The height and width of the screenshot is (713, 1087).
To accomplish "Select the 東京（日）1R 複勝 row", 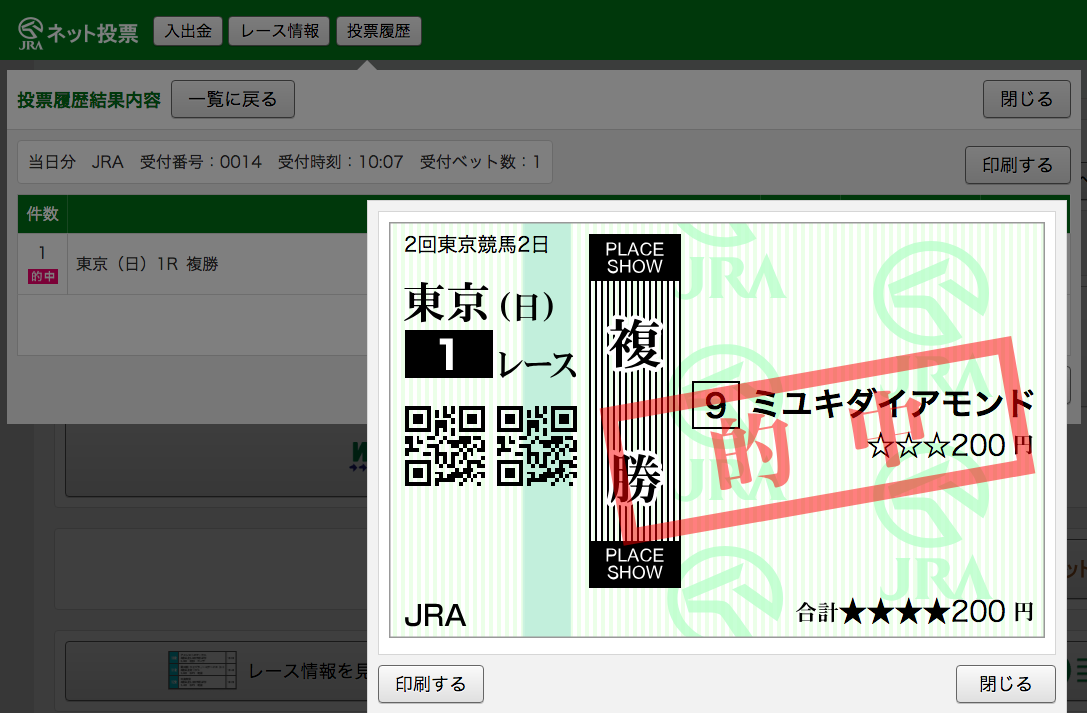I will tap(193, 264).
